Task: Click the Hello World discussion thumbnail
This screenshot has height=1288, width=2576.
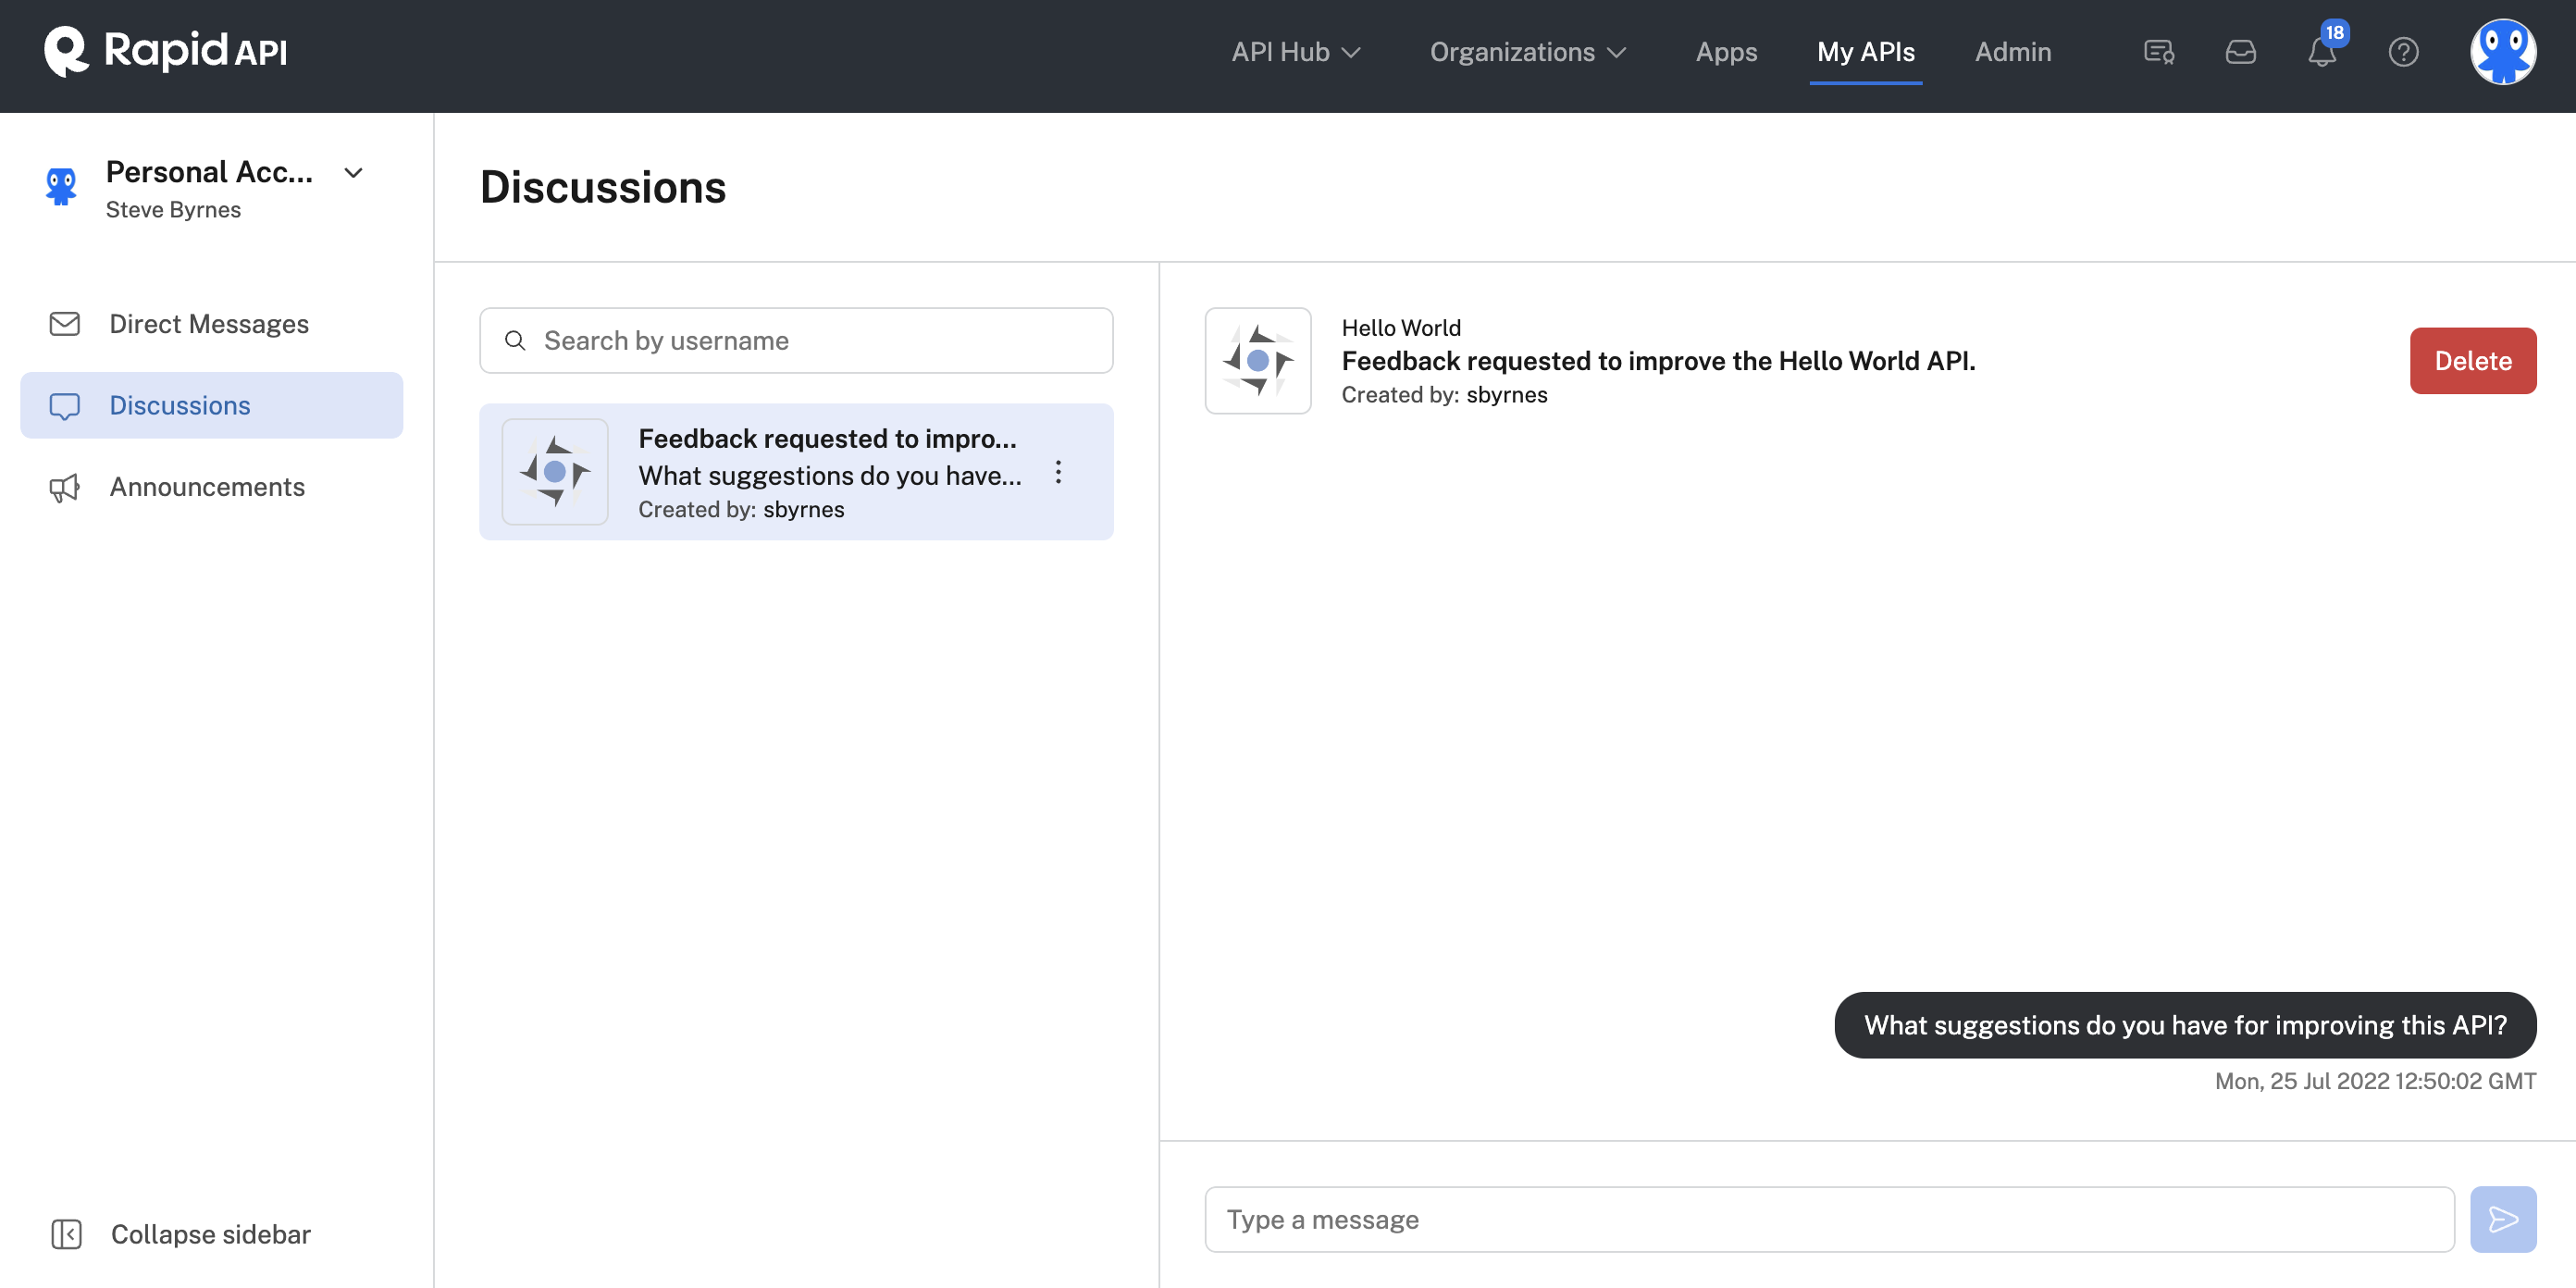Action: coord(1258,360)
